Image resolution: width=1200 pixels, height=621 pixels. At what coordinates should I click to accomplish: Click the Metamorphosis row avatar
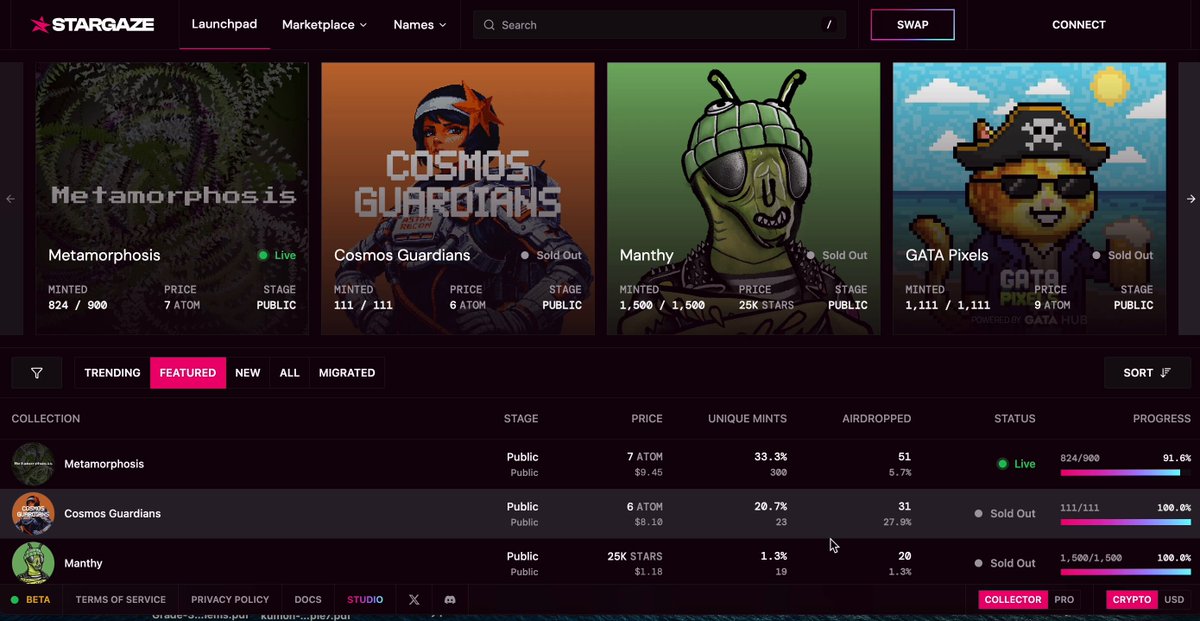33,464
